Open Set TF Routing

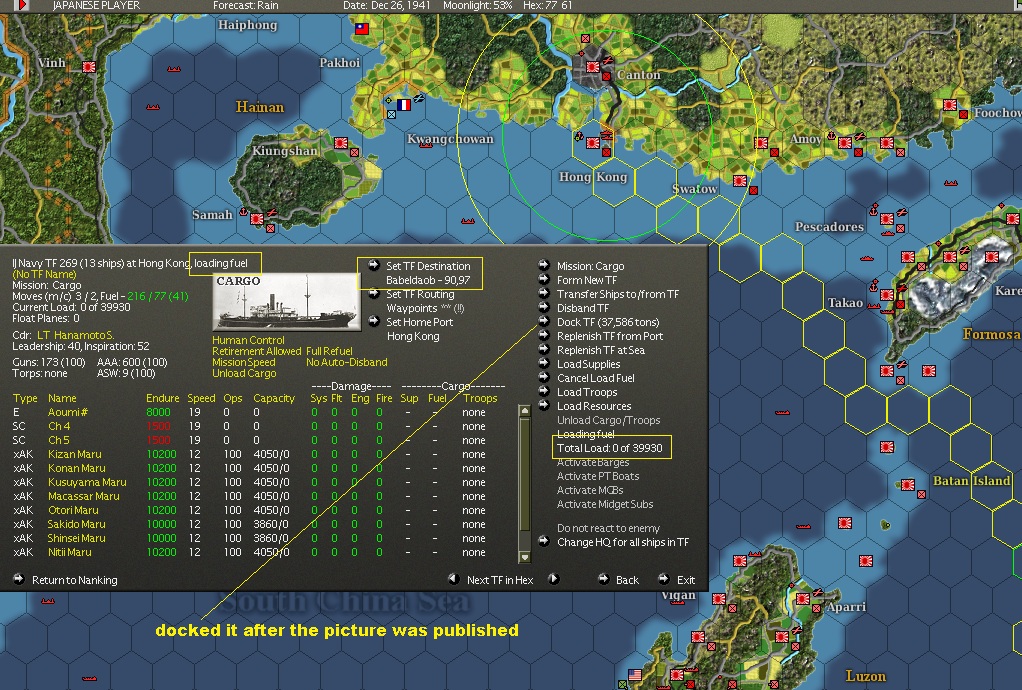[x=420, y=294]
